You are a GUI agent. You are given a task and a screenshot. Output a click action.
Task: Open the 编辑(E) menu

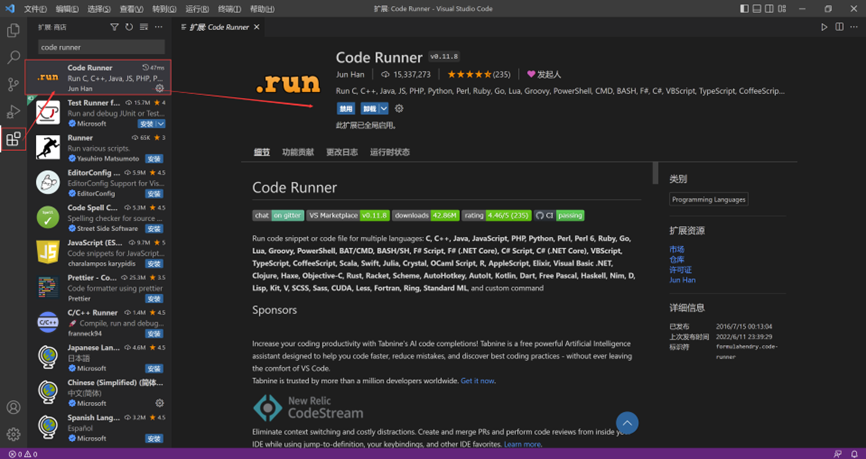(x=67, y=9)
